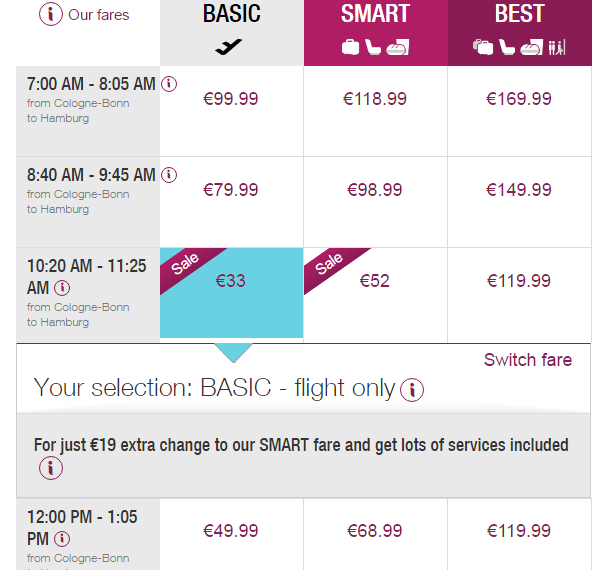Click info icon for 10:20 AM flight

pos(62,288)
